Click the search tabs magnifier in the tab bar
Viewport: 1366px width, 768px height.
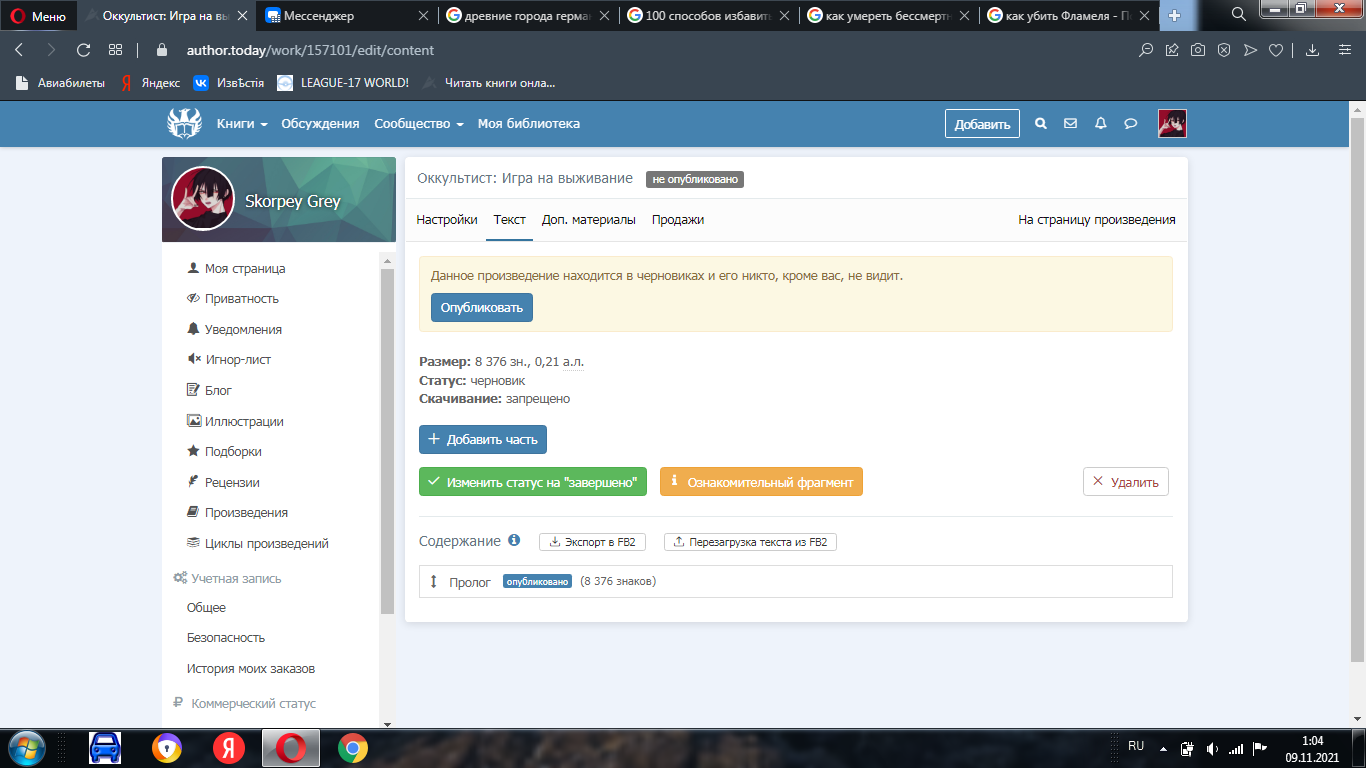pyautogui.click(x=1239, y=15)
